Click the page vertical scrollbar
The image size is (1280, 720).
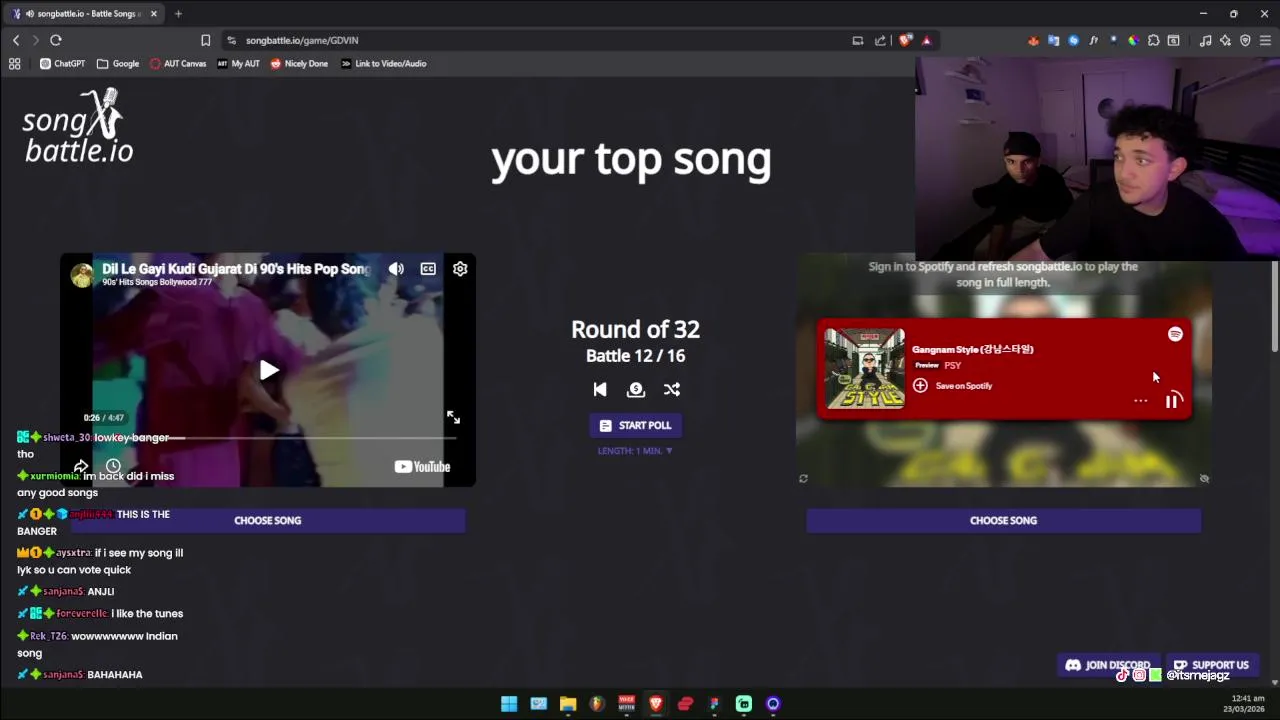[1274, 305]
